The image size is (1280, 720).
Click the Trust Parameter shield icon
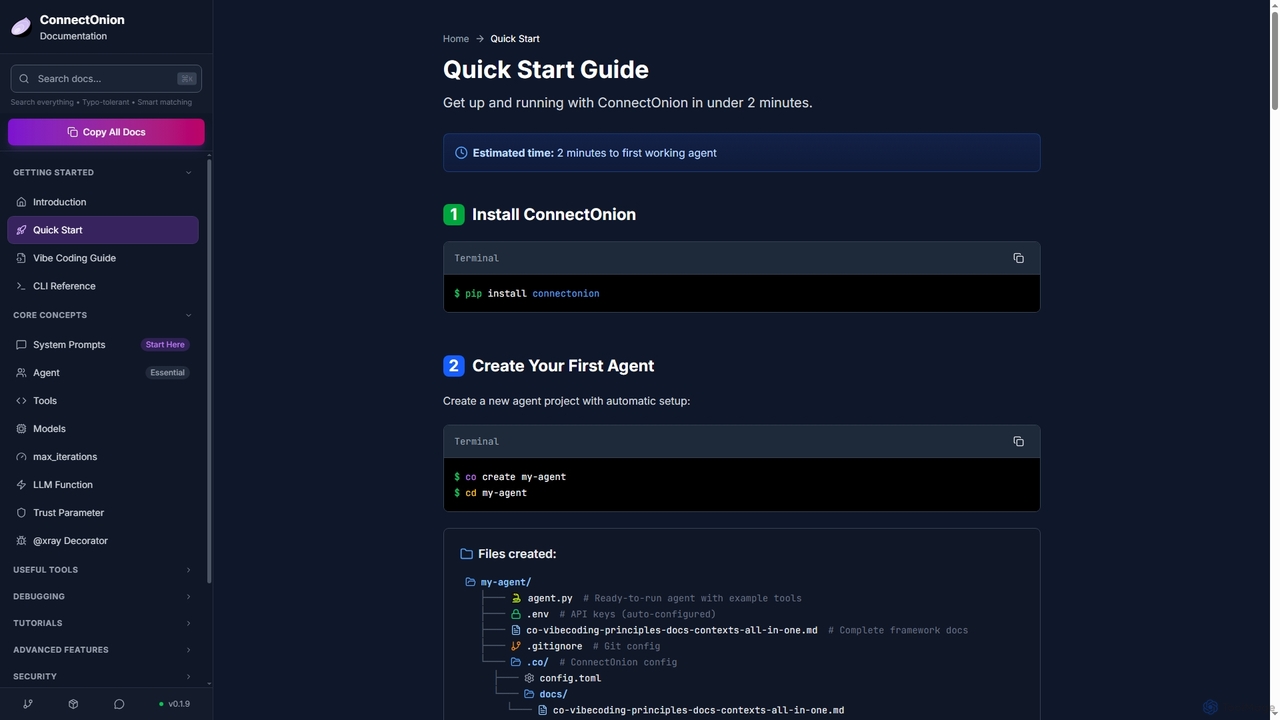click(x=21, y=513)
